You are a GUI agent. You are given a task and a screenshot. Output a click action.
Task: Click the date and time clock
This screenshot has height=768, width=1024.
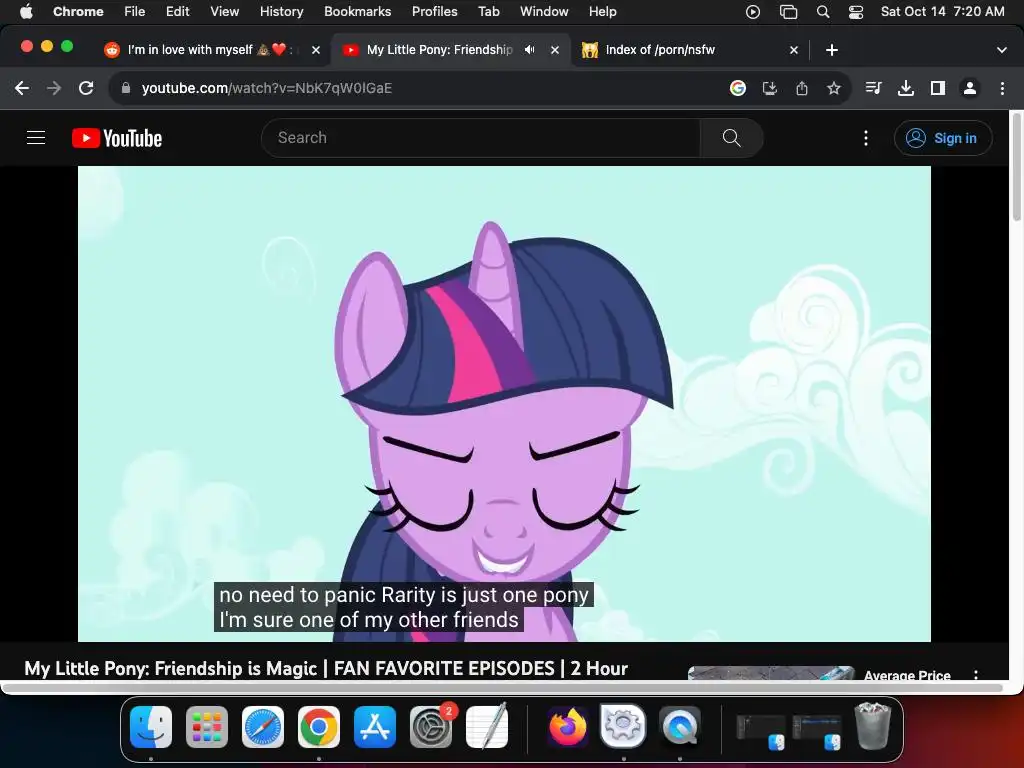click(x=942, y=11)
